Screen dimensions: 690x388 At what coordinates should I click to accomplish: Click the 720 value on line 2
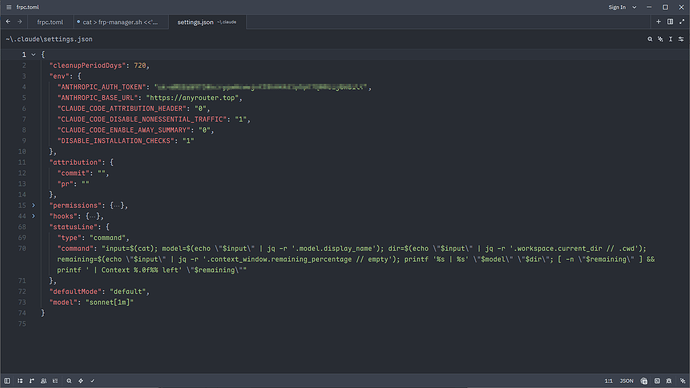click(140, 66)
